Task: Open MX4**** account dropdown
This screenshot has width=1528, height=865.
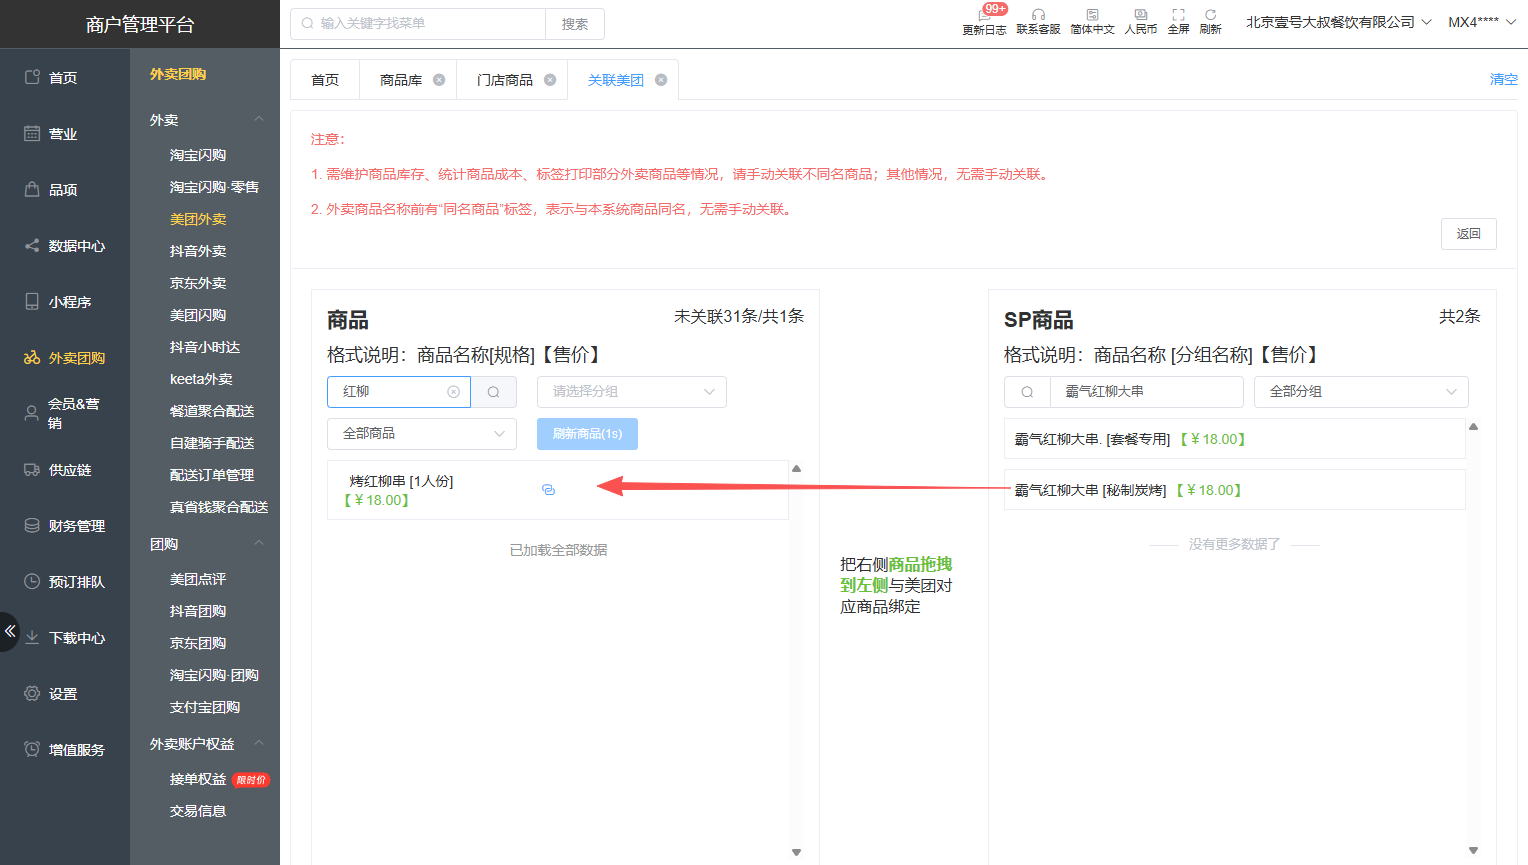Action: point(1481,22)
